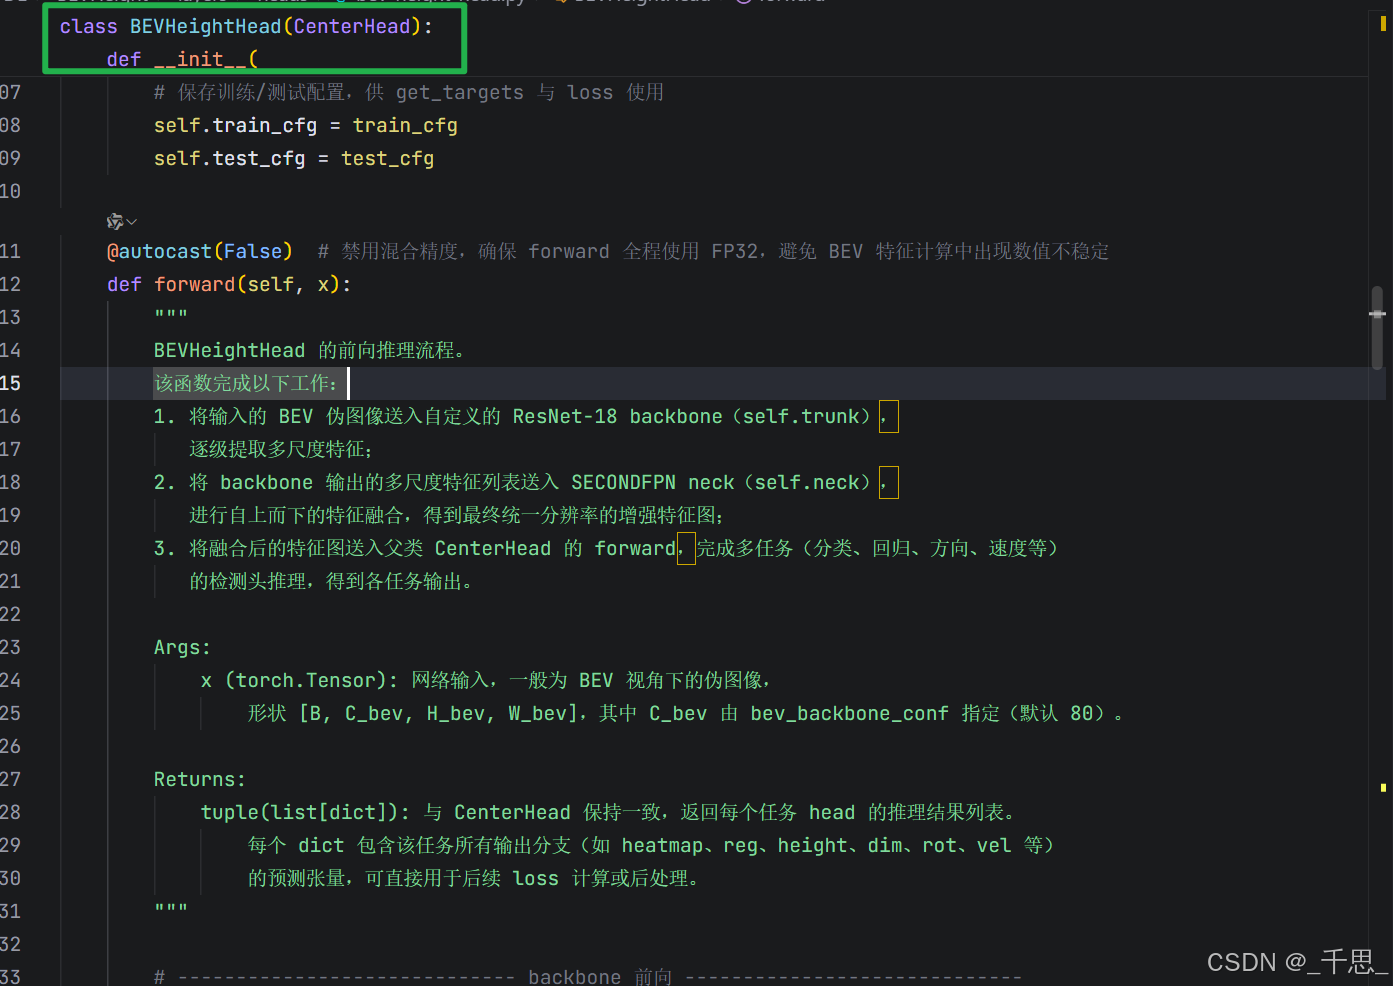Click the run icon above the @autocast decorator

click(114, 220)
